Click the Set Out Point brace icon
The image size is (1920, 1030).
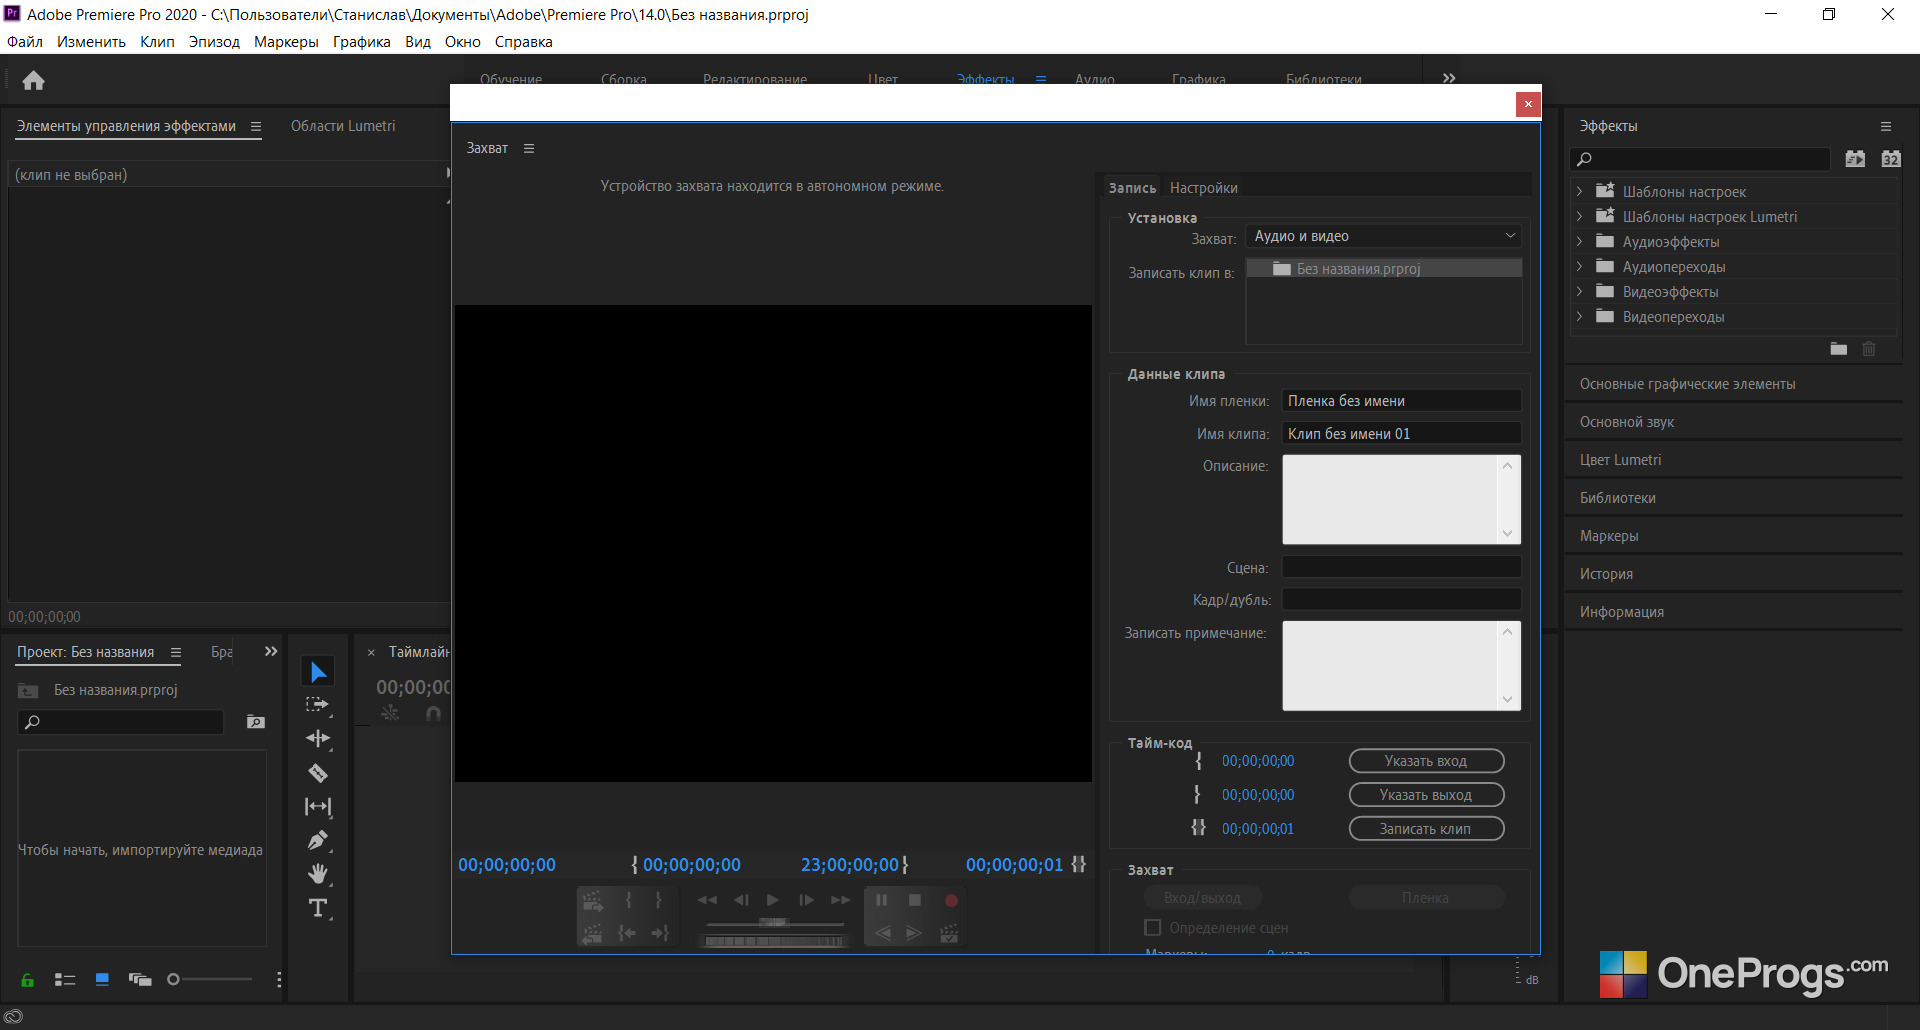(658, 900)
